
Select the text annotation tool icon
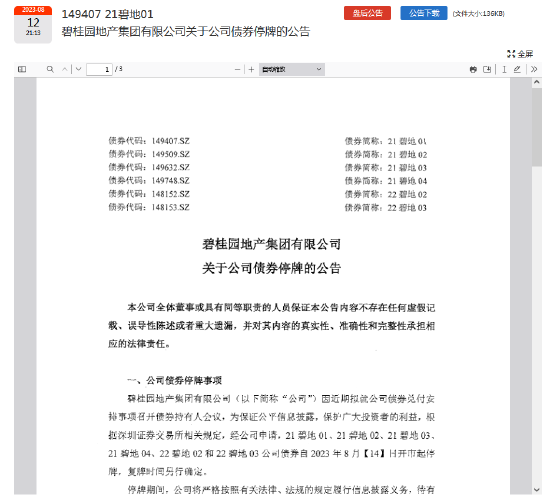504,69
